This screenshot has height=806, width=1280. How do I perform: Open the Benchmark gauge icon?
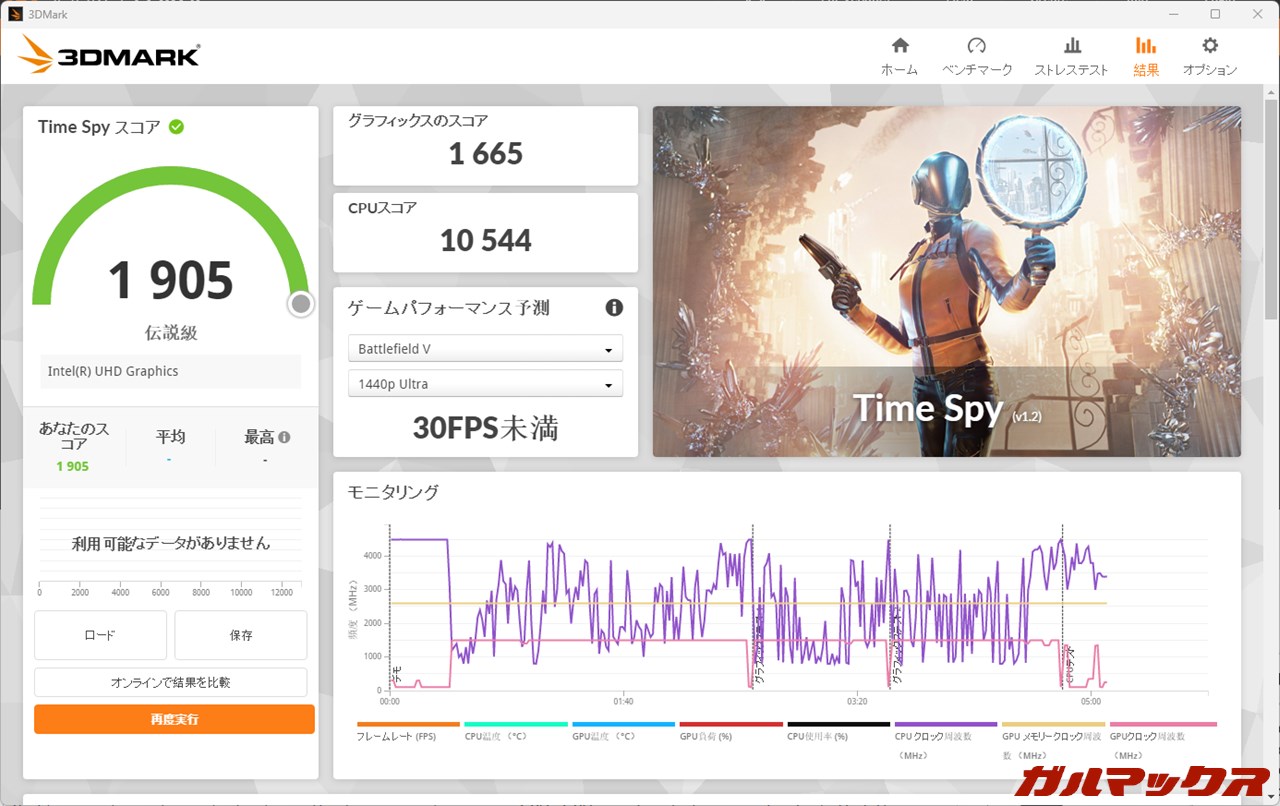[977, 46]
